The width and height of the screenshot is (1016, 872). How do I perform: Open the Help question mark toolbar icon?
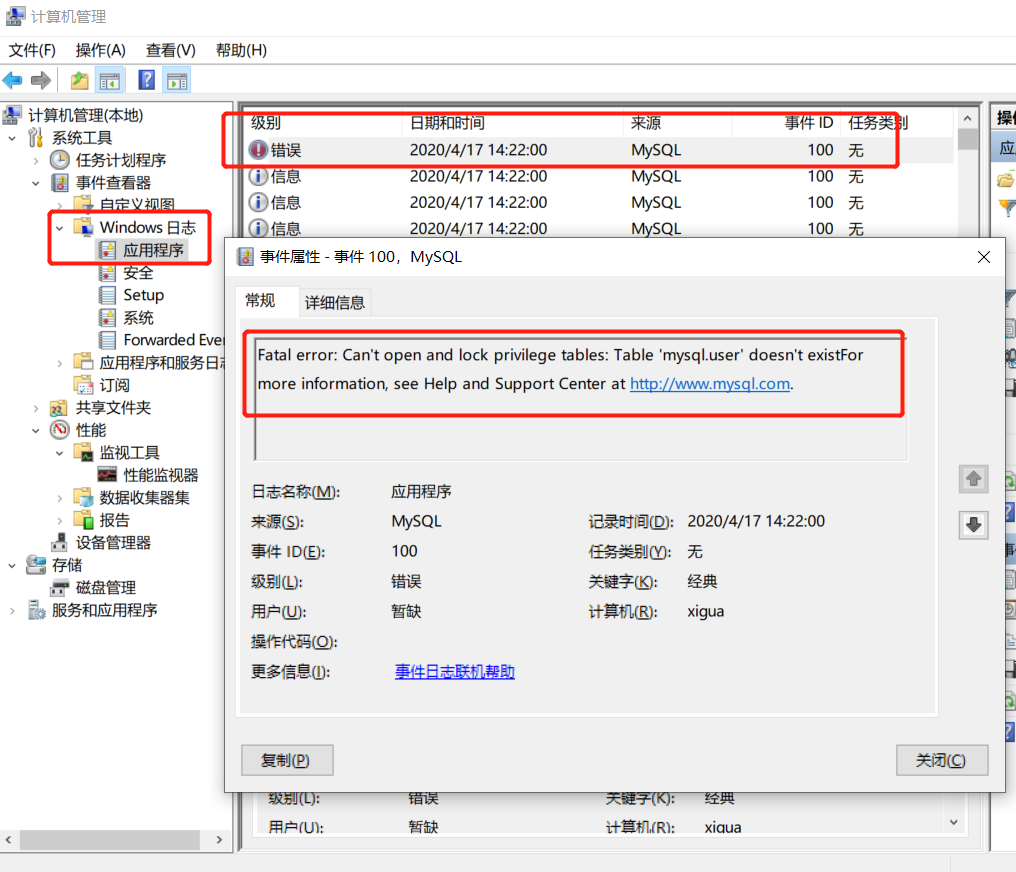147,80
